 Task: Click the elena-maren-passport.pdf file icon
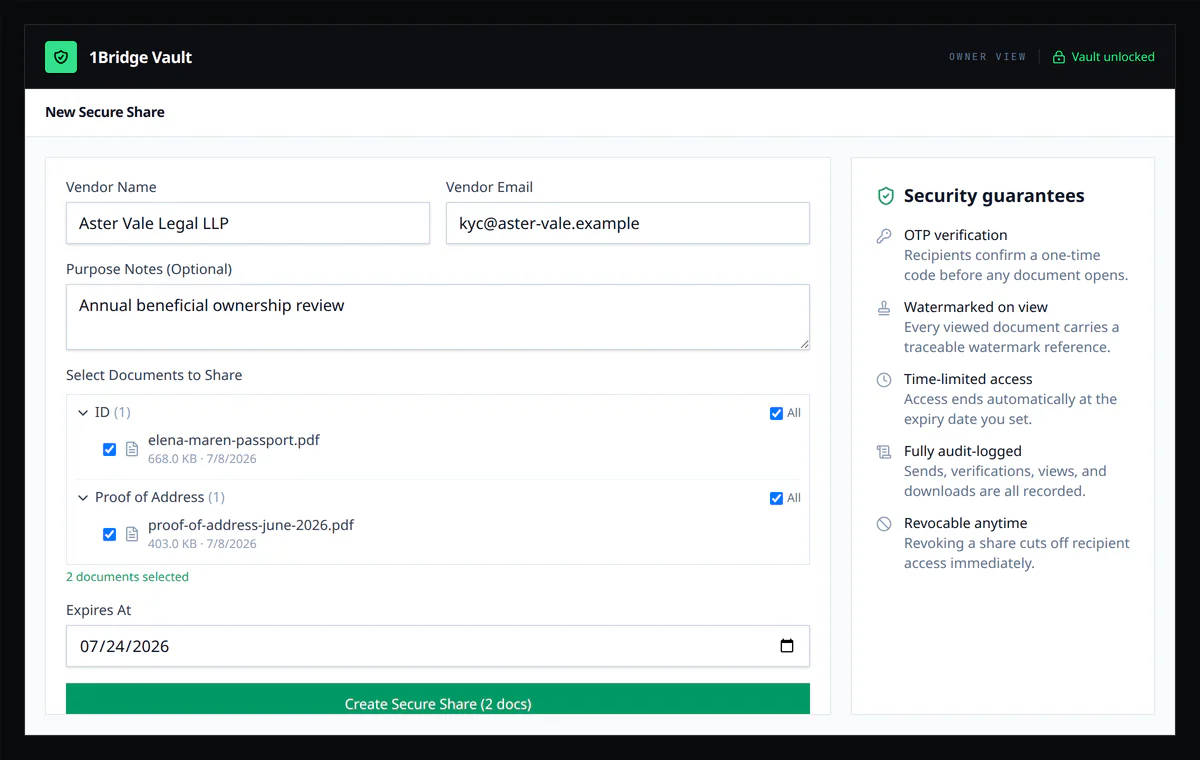pyautogui.click(x=132, y=449)
